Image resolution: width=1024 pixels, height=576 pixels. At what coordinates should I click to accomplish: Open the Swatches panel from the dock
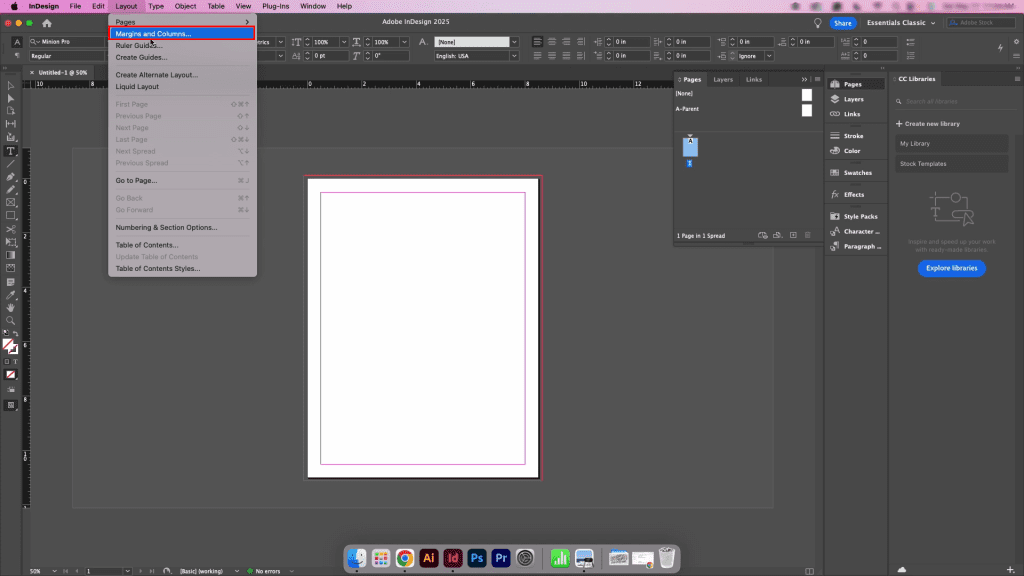(856, 172)
